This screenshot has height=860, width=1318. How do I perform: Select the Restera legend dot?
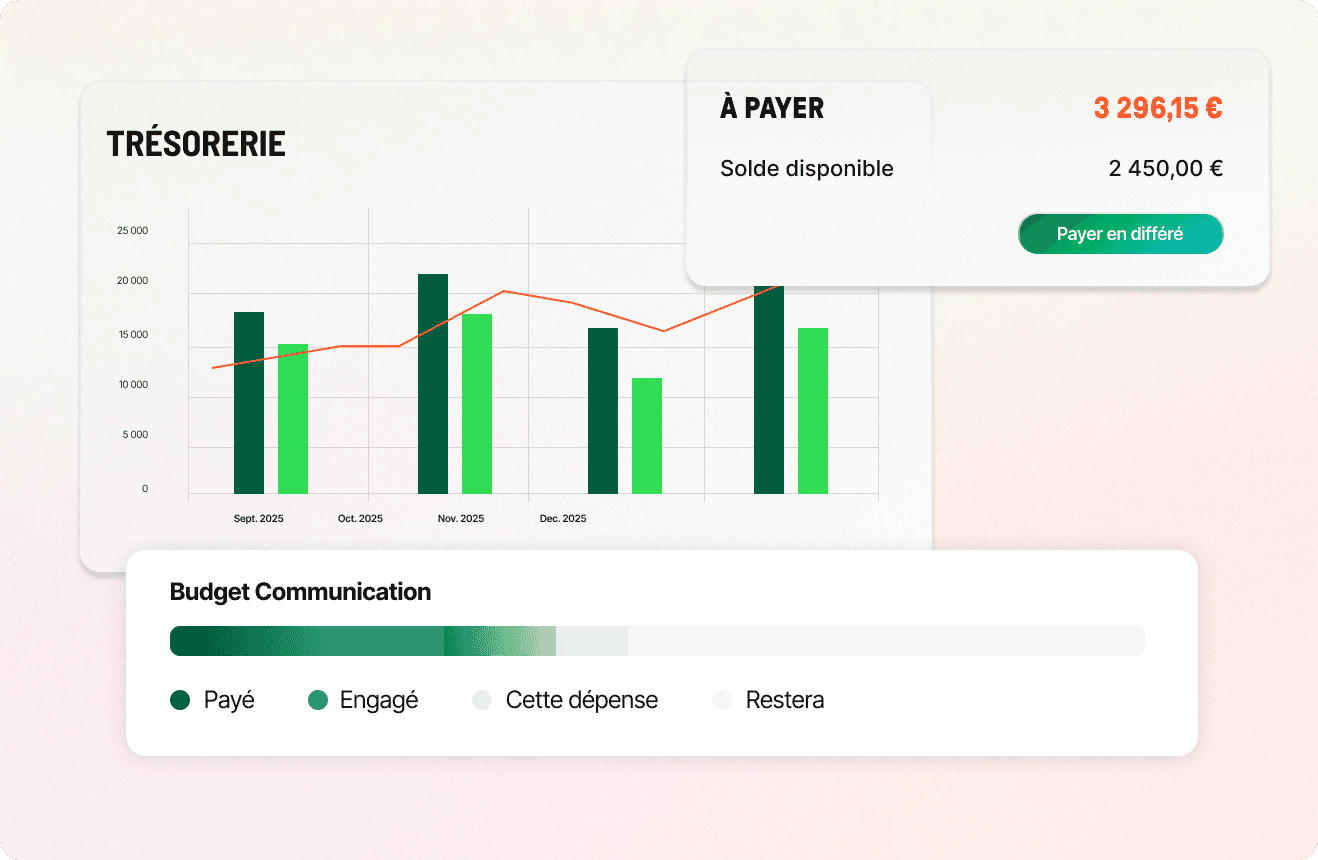click(722, 700)
